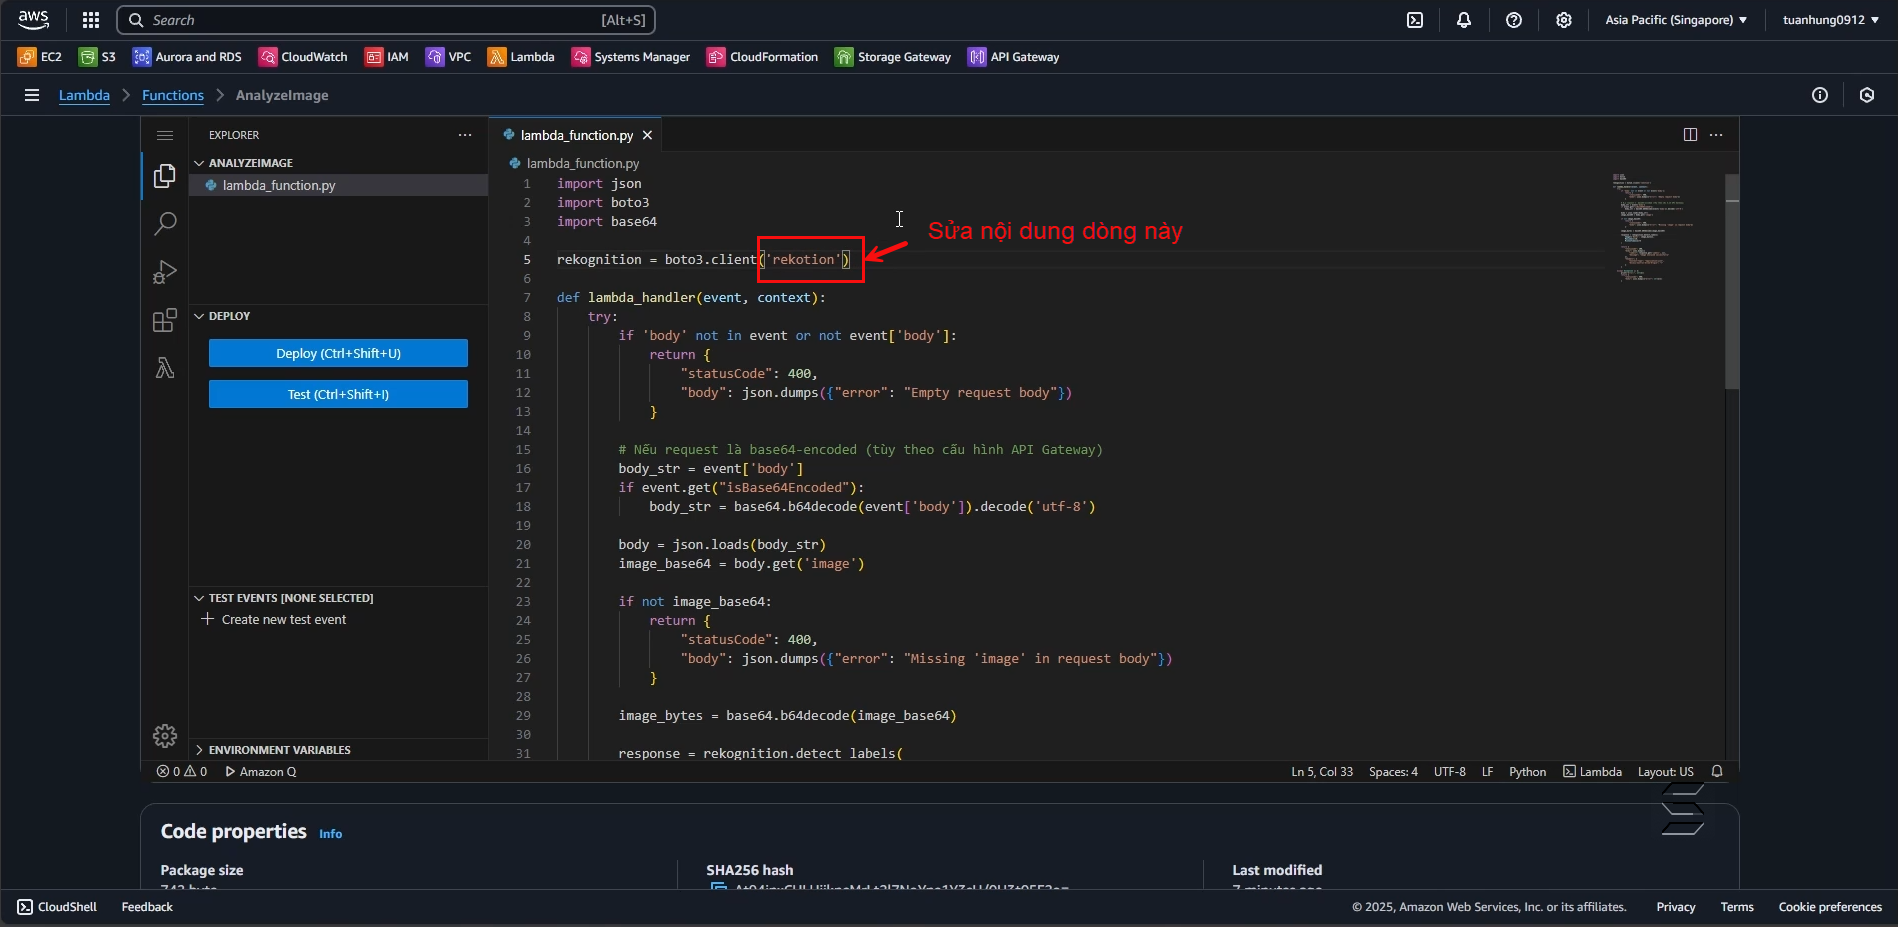This screenshot has height=927, width=1898.
Task: Open the CloudFormation shortcut
Action: [763, 57]
